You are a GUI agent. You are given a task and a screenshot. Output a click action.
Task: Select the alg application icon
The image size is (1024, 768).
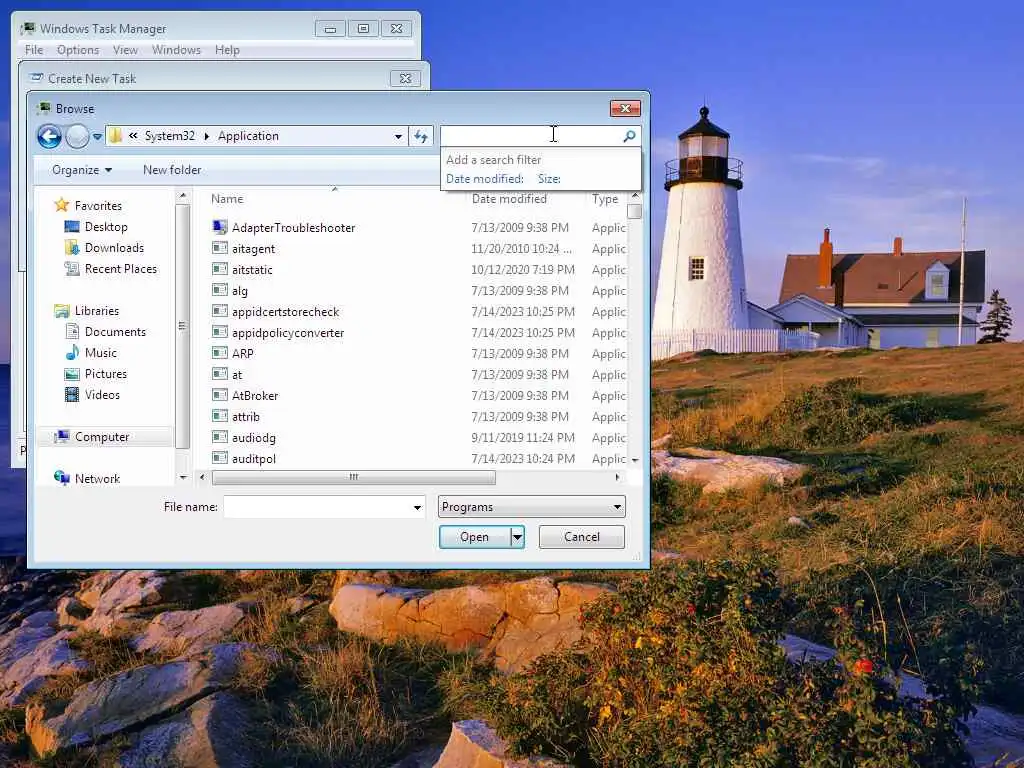[x=220, y=290]
